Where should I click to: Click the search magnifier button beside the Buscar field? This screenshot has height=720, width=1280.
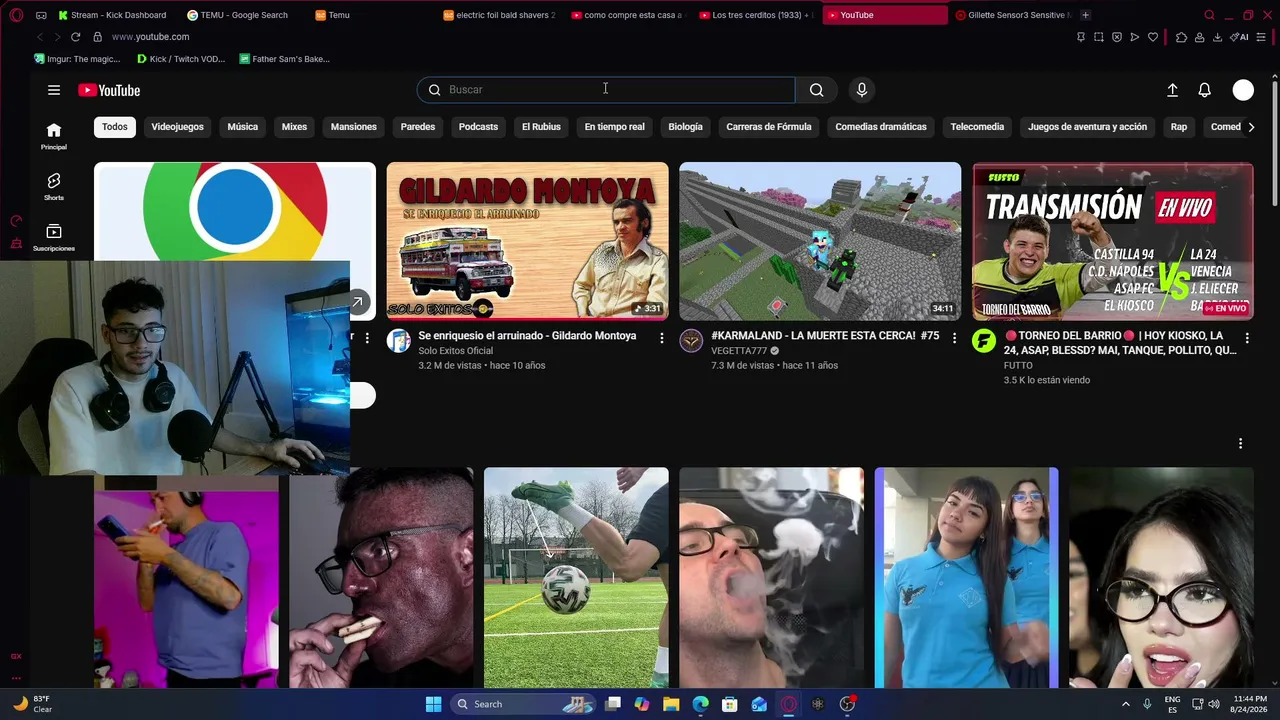(817, 90)
